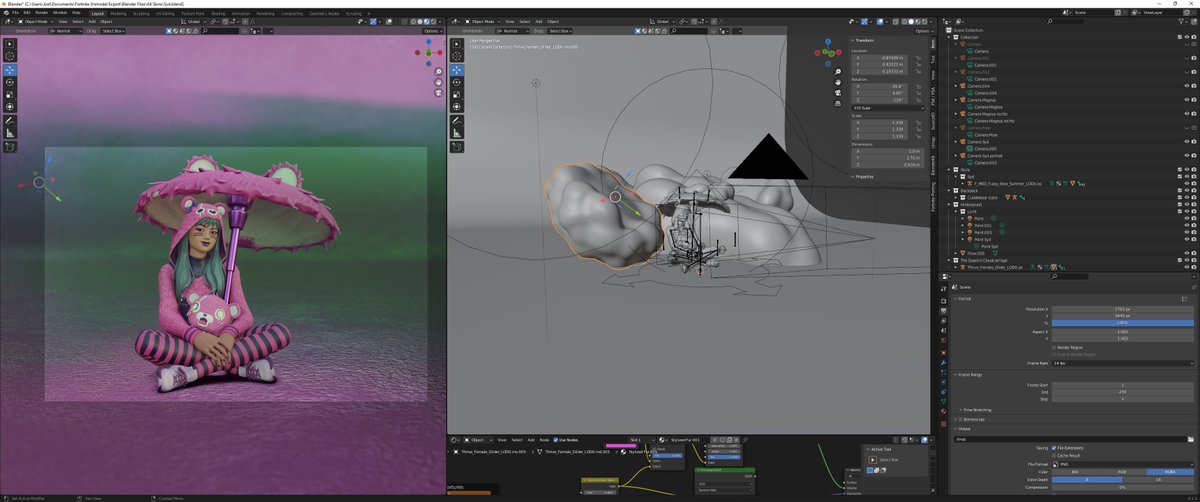1200x502 pixels.
Task: Toggle camera view icon in left viewport
Action: click(438, 93)
